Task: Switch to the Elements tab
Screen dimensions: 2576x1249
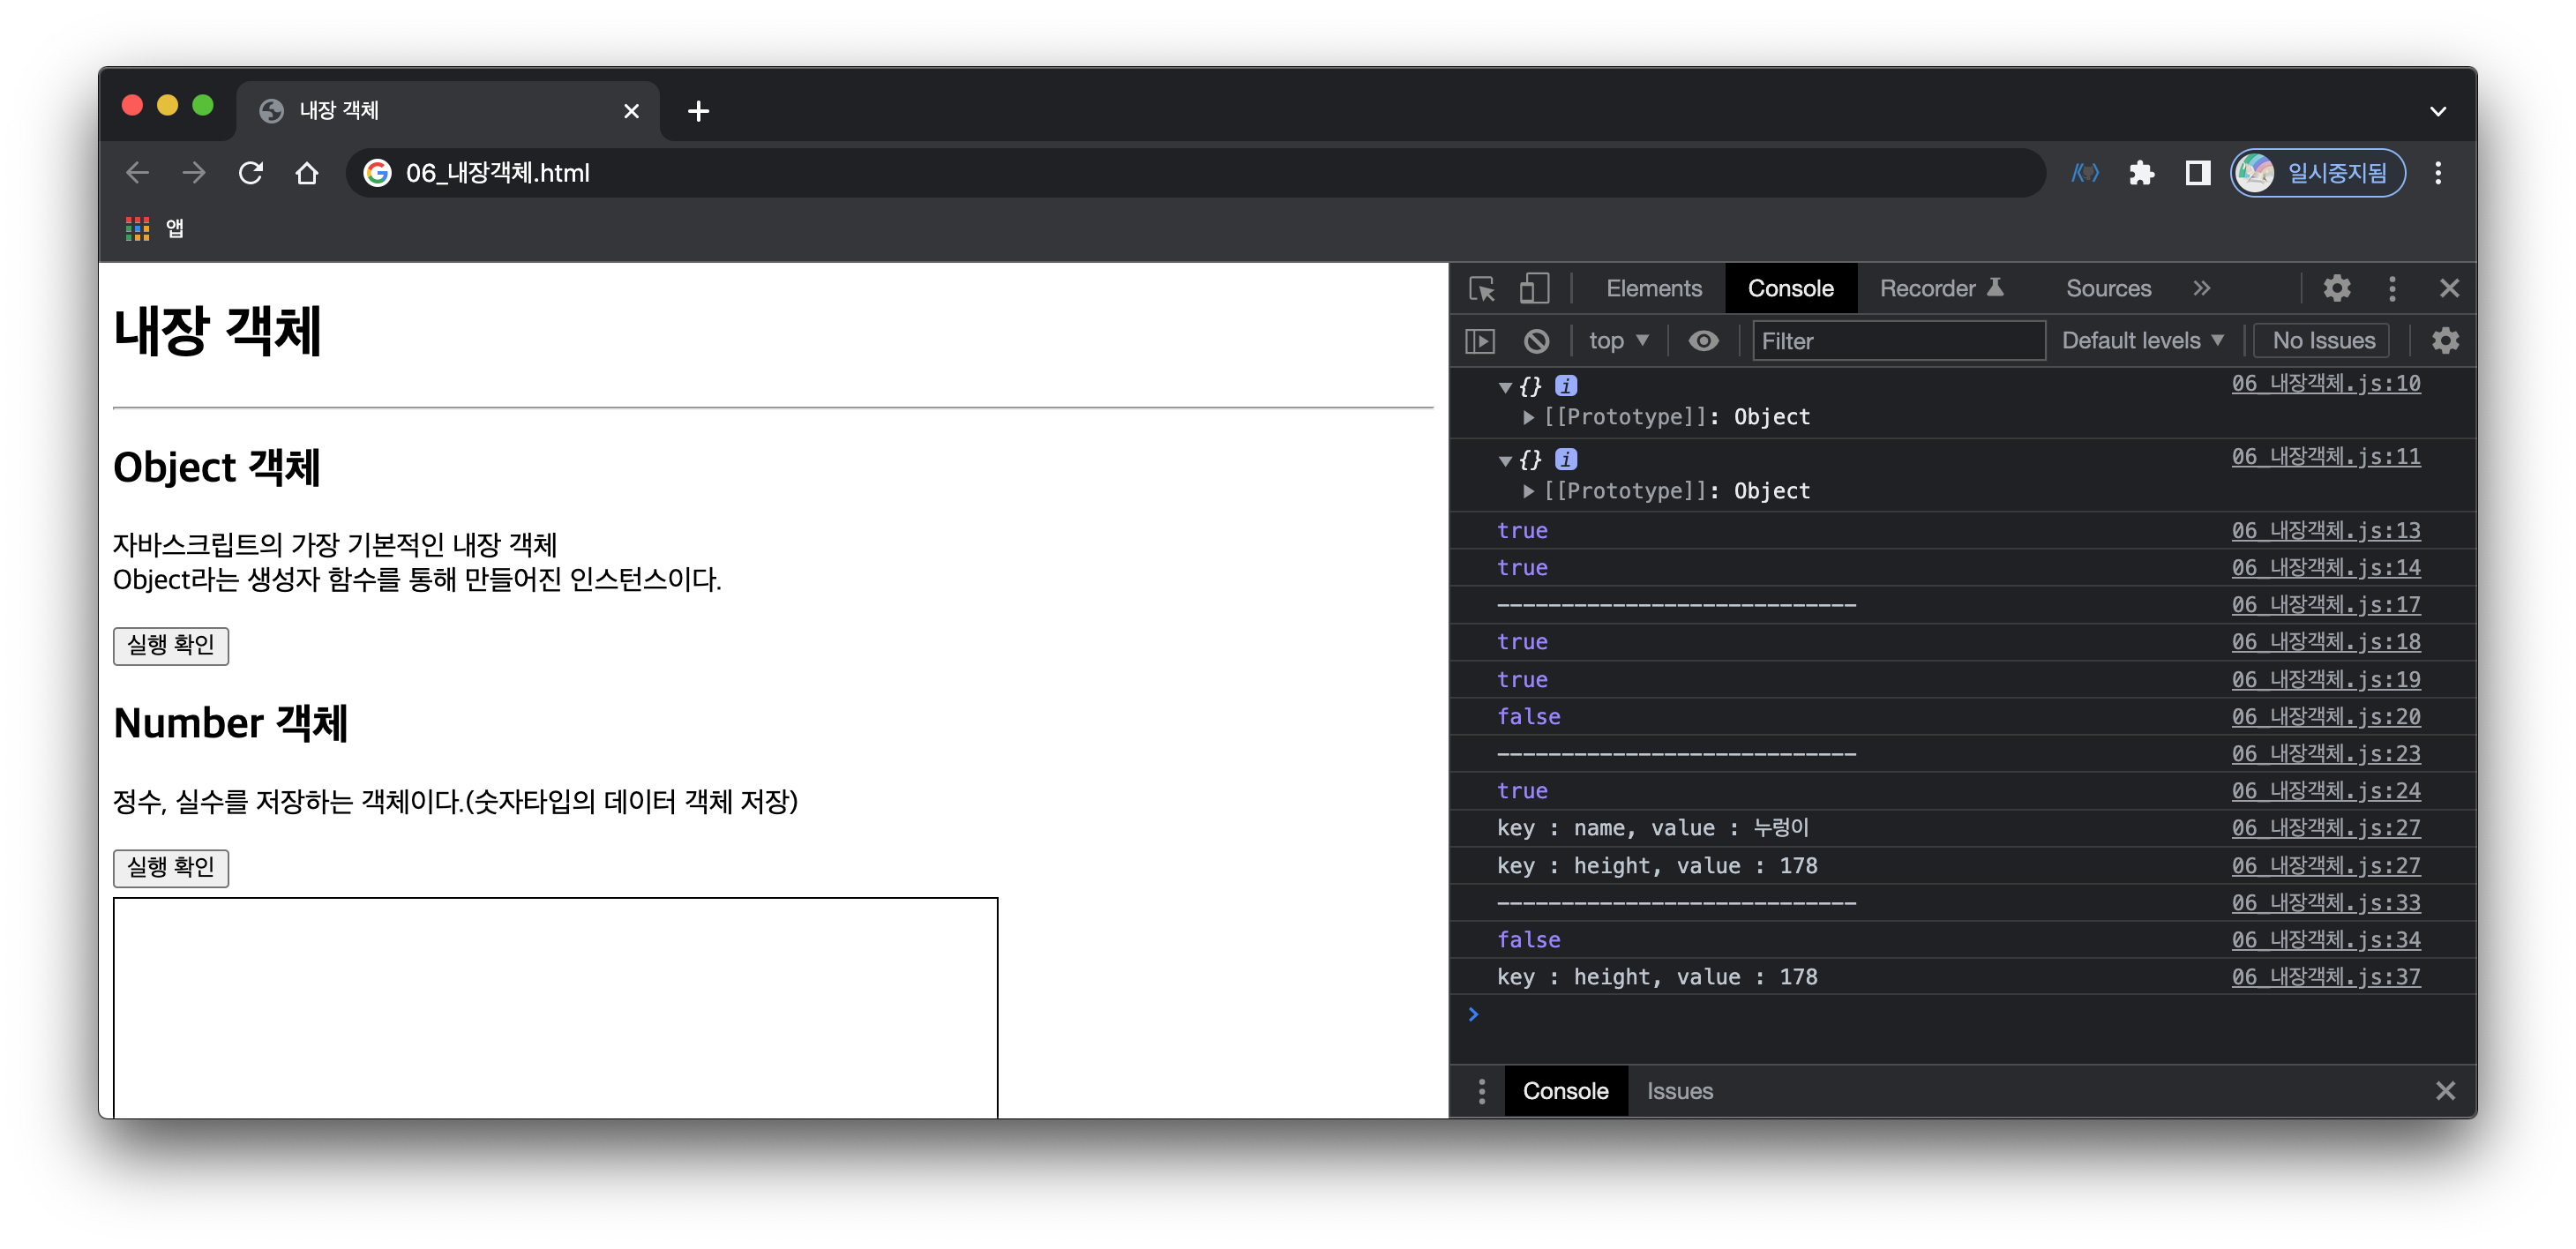Action: (x=1653, y=289)
